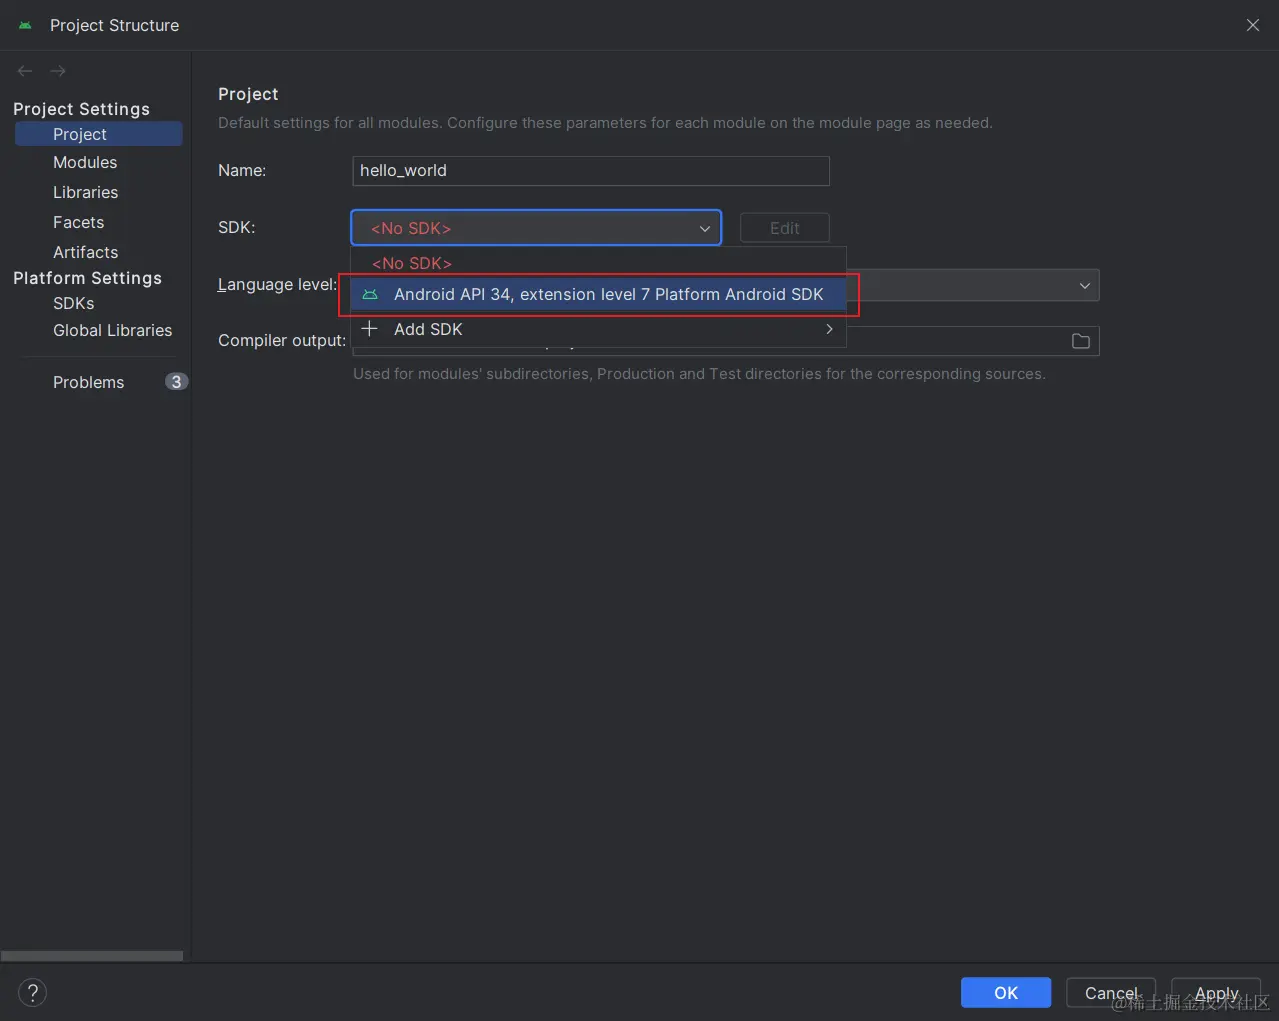Image resolution: width=1279 pixels, height=1021 pixels.
Task: Select the <No SDK> option in list
Action: [x=412, y=263]
